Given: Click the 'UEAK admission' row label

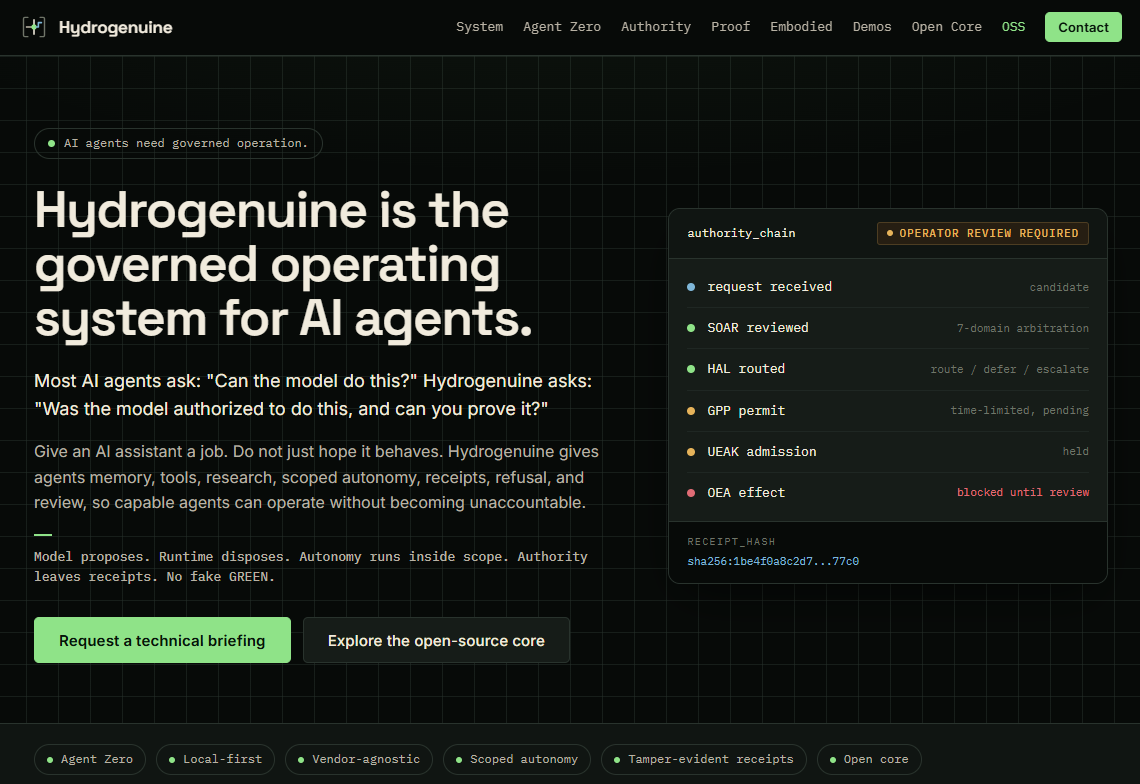Looking at the screenshot, I should pos(762,452).
